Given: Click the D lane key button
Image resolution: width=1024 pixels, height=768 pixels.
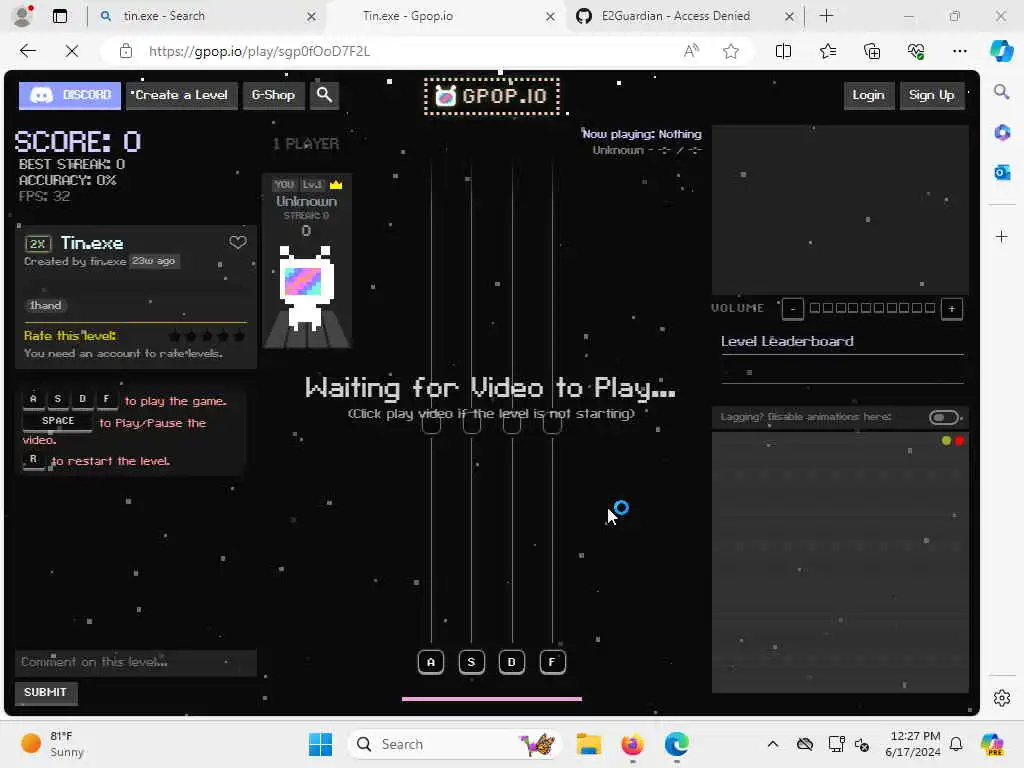Looking at the screenshot, I should tap(512, 662).
